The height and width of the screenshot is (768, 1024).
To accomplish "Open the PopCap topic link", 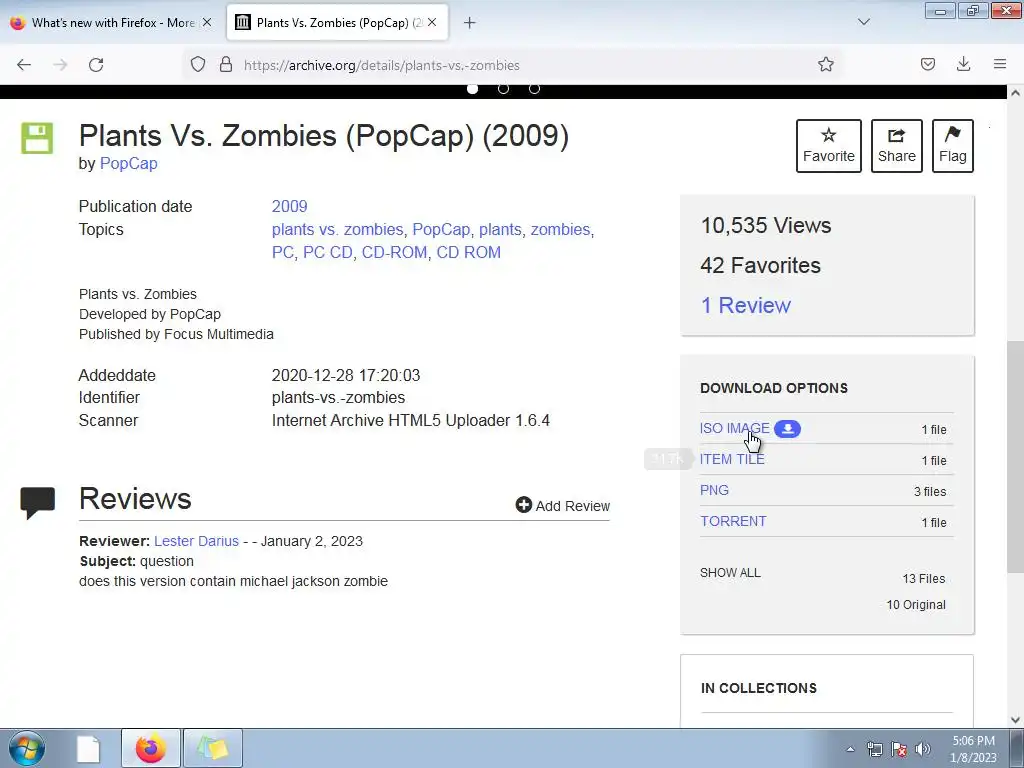I will pos(441,229).
